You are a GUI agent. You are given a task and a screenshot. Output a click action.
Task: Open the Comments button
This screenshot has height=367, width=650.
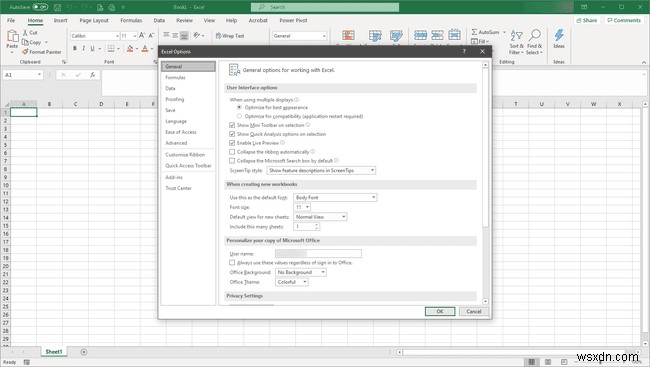pos(624,20)
